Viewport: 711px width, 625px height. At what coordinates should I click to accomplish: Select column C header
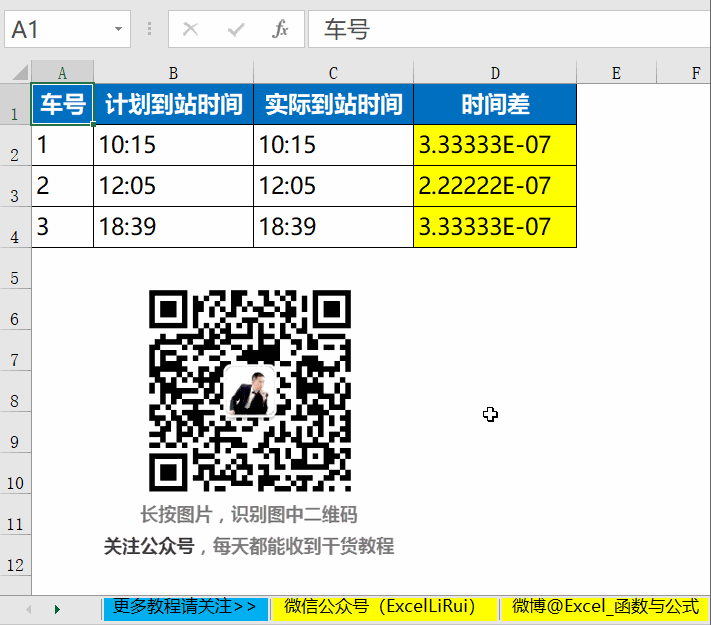coord(333,73)
